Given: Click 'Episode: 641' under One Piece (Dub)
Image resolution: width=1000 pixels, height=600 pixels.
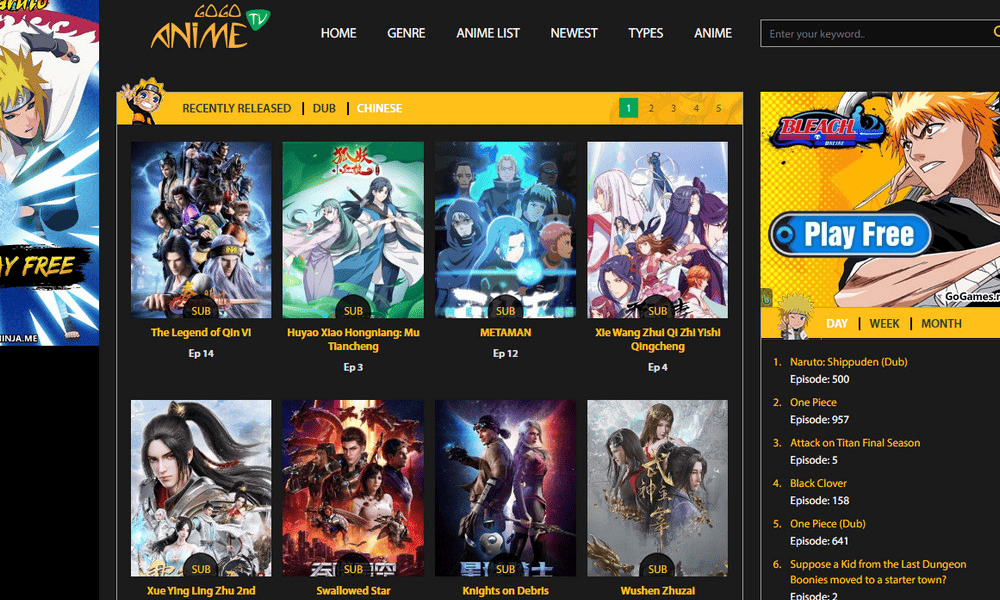Looking at the screenshot, I should click(x=820, y=541).
